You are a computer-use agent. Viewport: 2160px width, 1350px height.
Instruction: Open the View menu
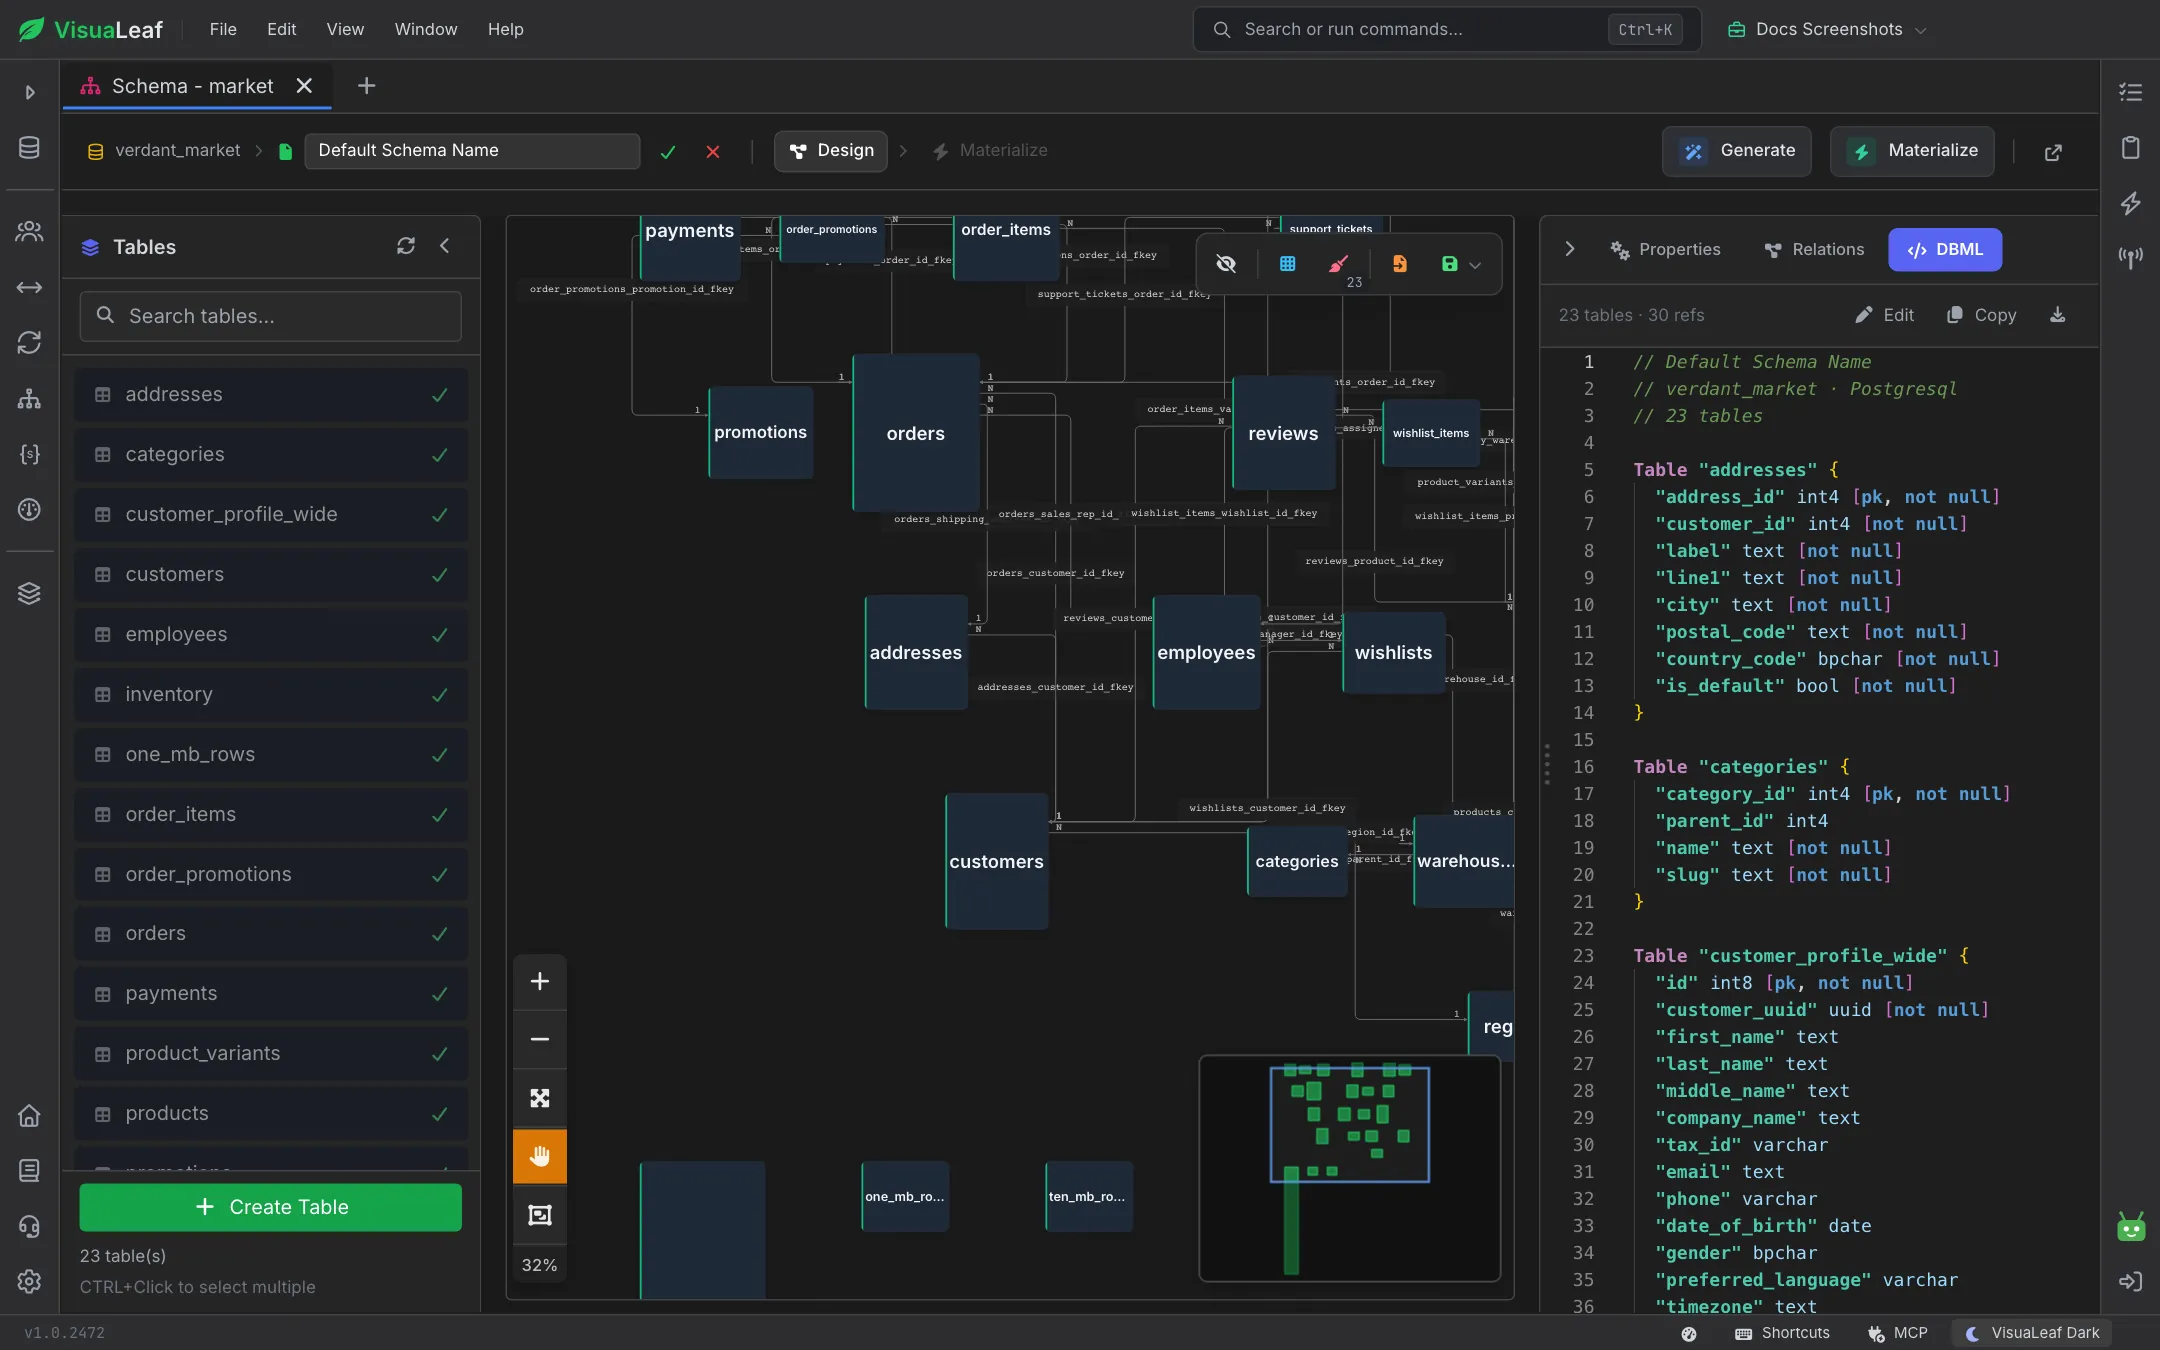pos(345,30)
